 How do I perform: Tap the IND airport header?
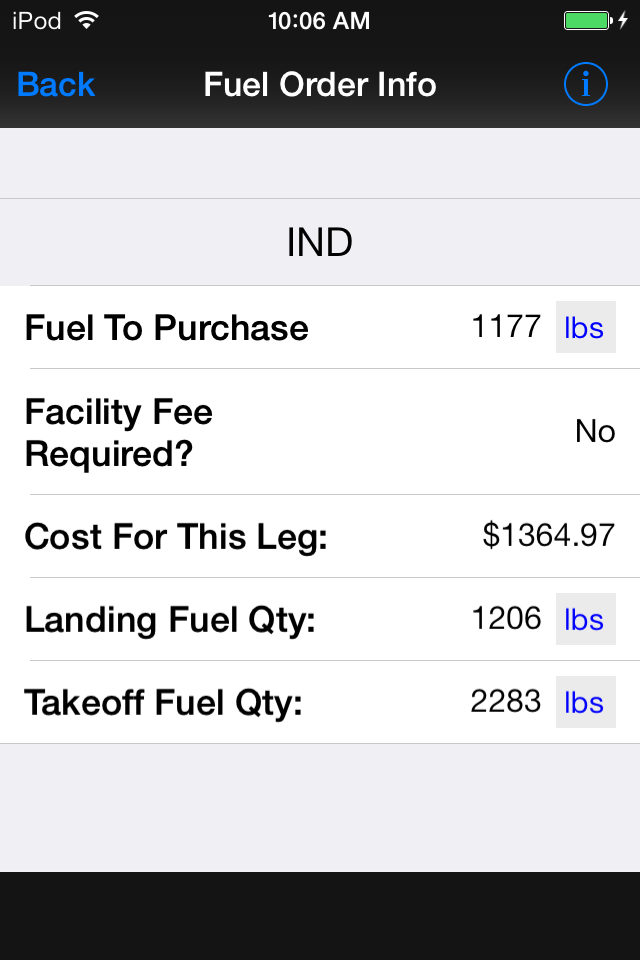point(320,242)
